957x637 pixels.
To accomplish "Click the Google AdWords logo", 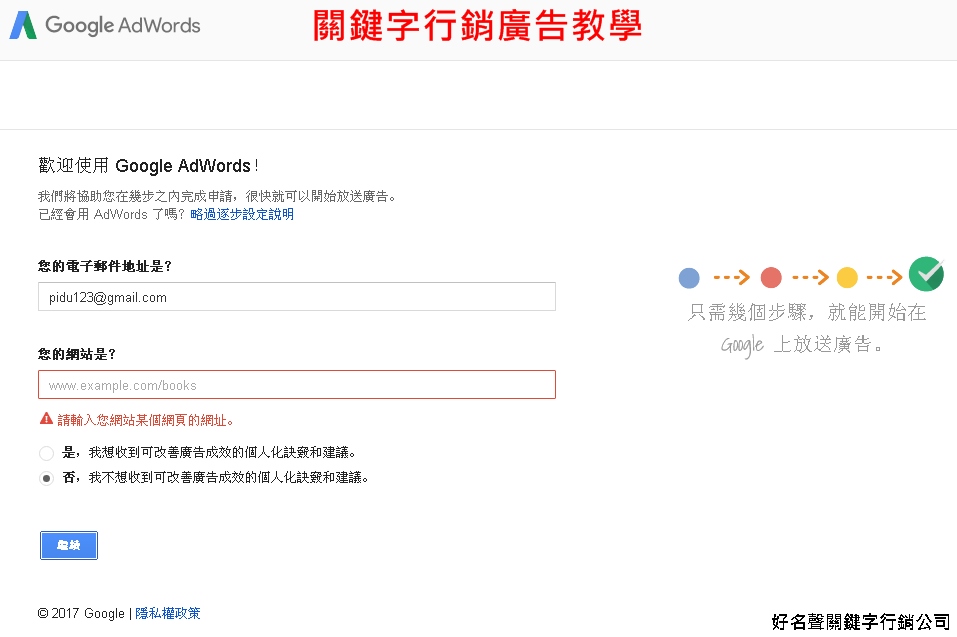I will point(105,25).
